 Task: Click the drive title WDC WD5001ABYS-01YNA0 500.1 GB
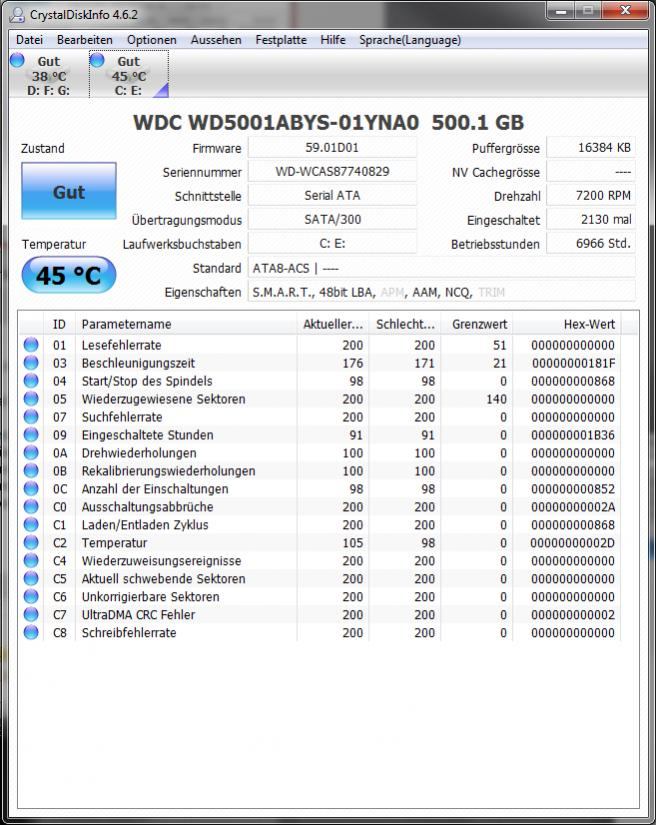(x=328, y=122)
